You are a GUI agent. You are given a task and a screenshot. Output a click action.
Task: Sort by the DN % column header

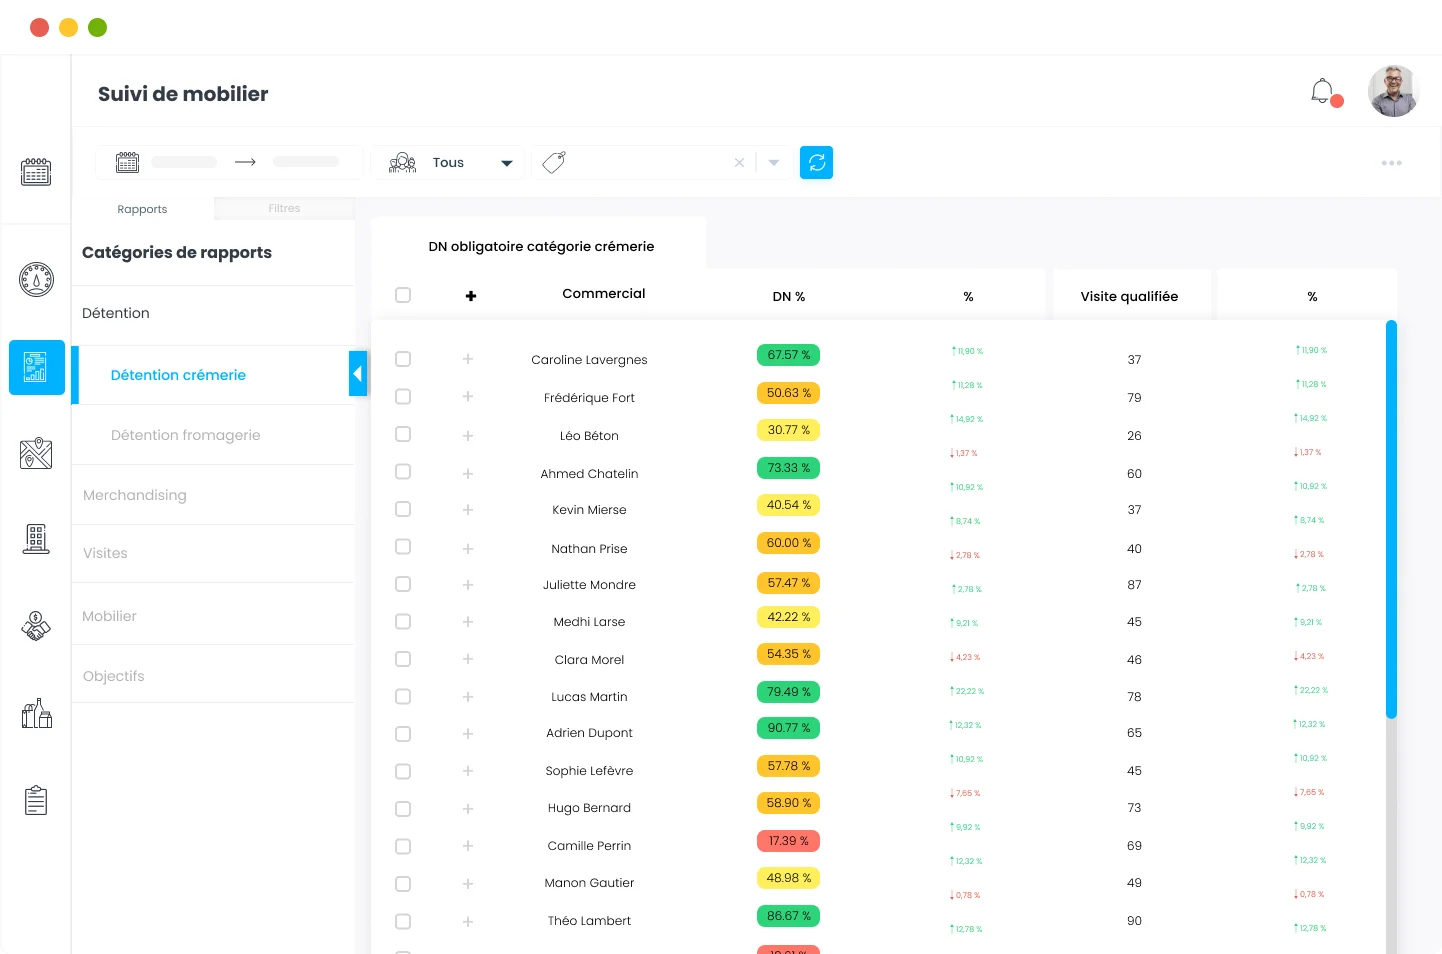[789, 297]
